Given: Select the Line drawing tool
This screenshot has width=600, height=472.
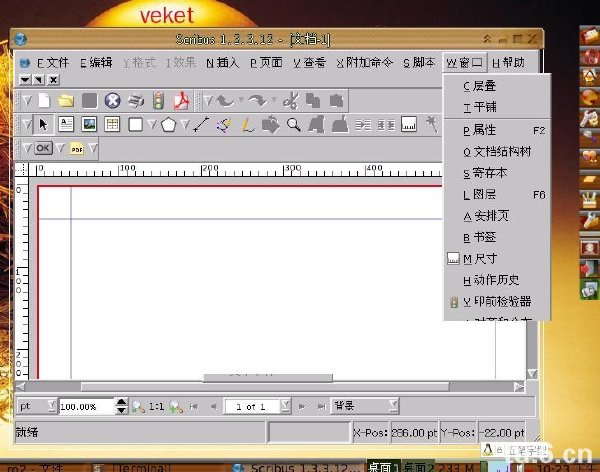Looking at the screenshot, I should pos(201,124).
